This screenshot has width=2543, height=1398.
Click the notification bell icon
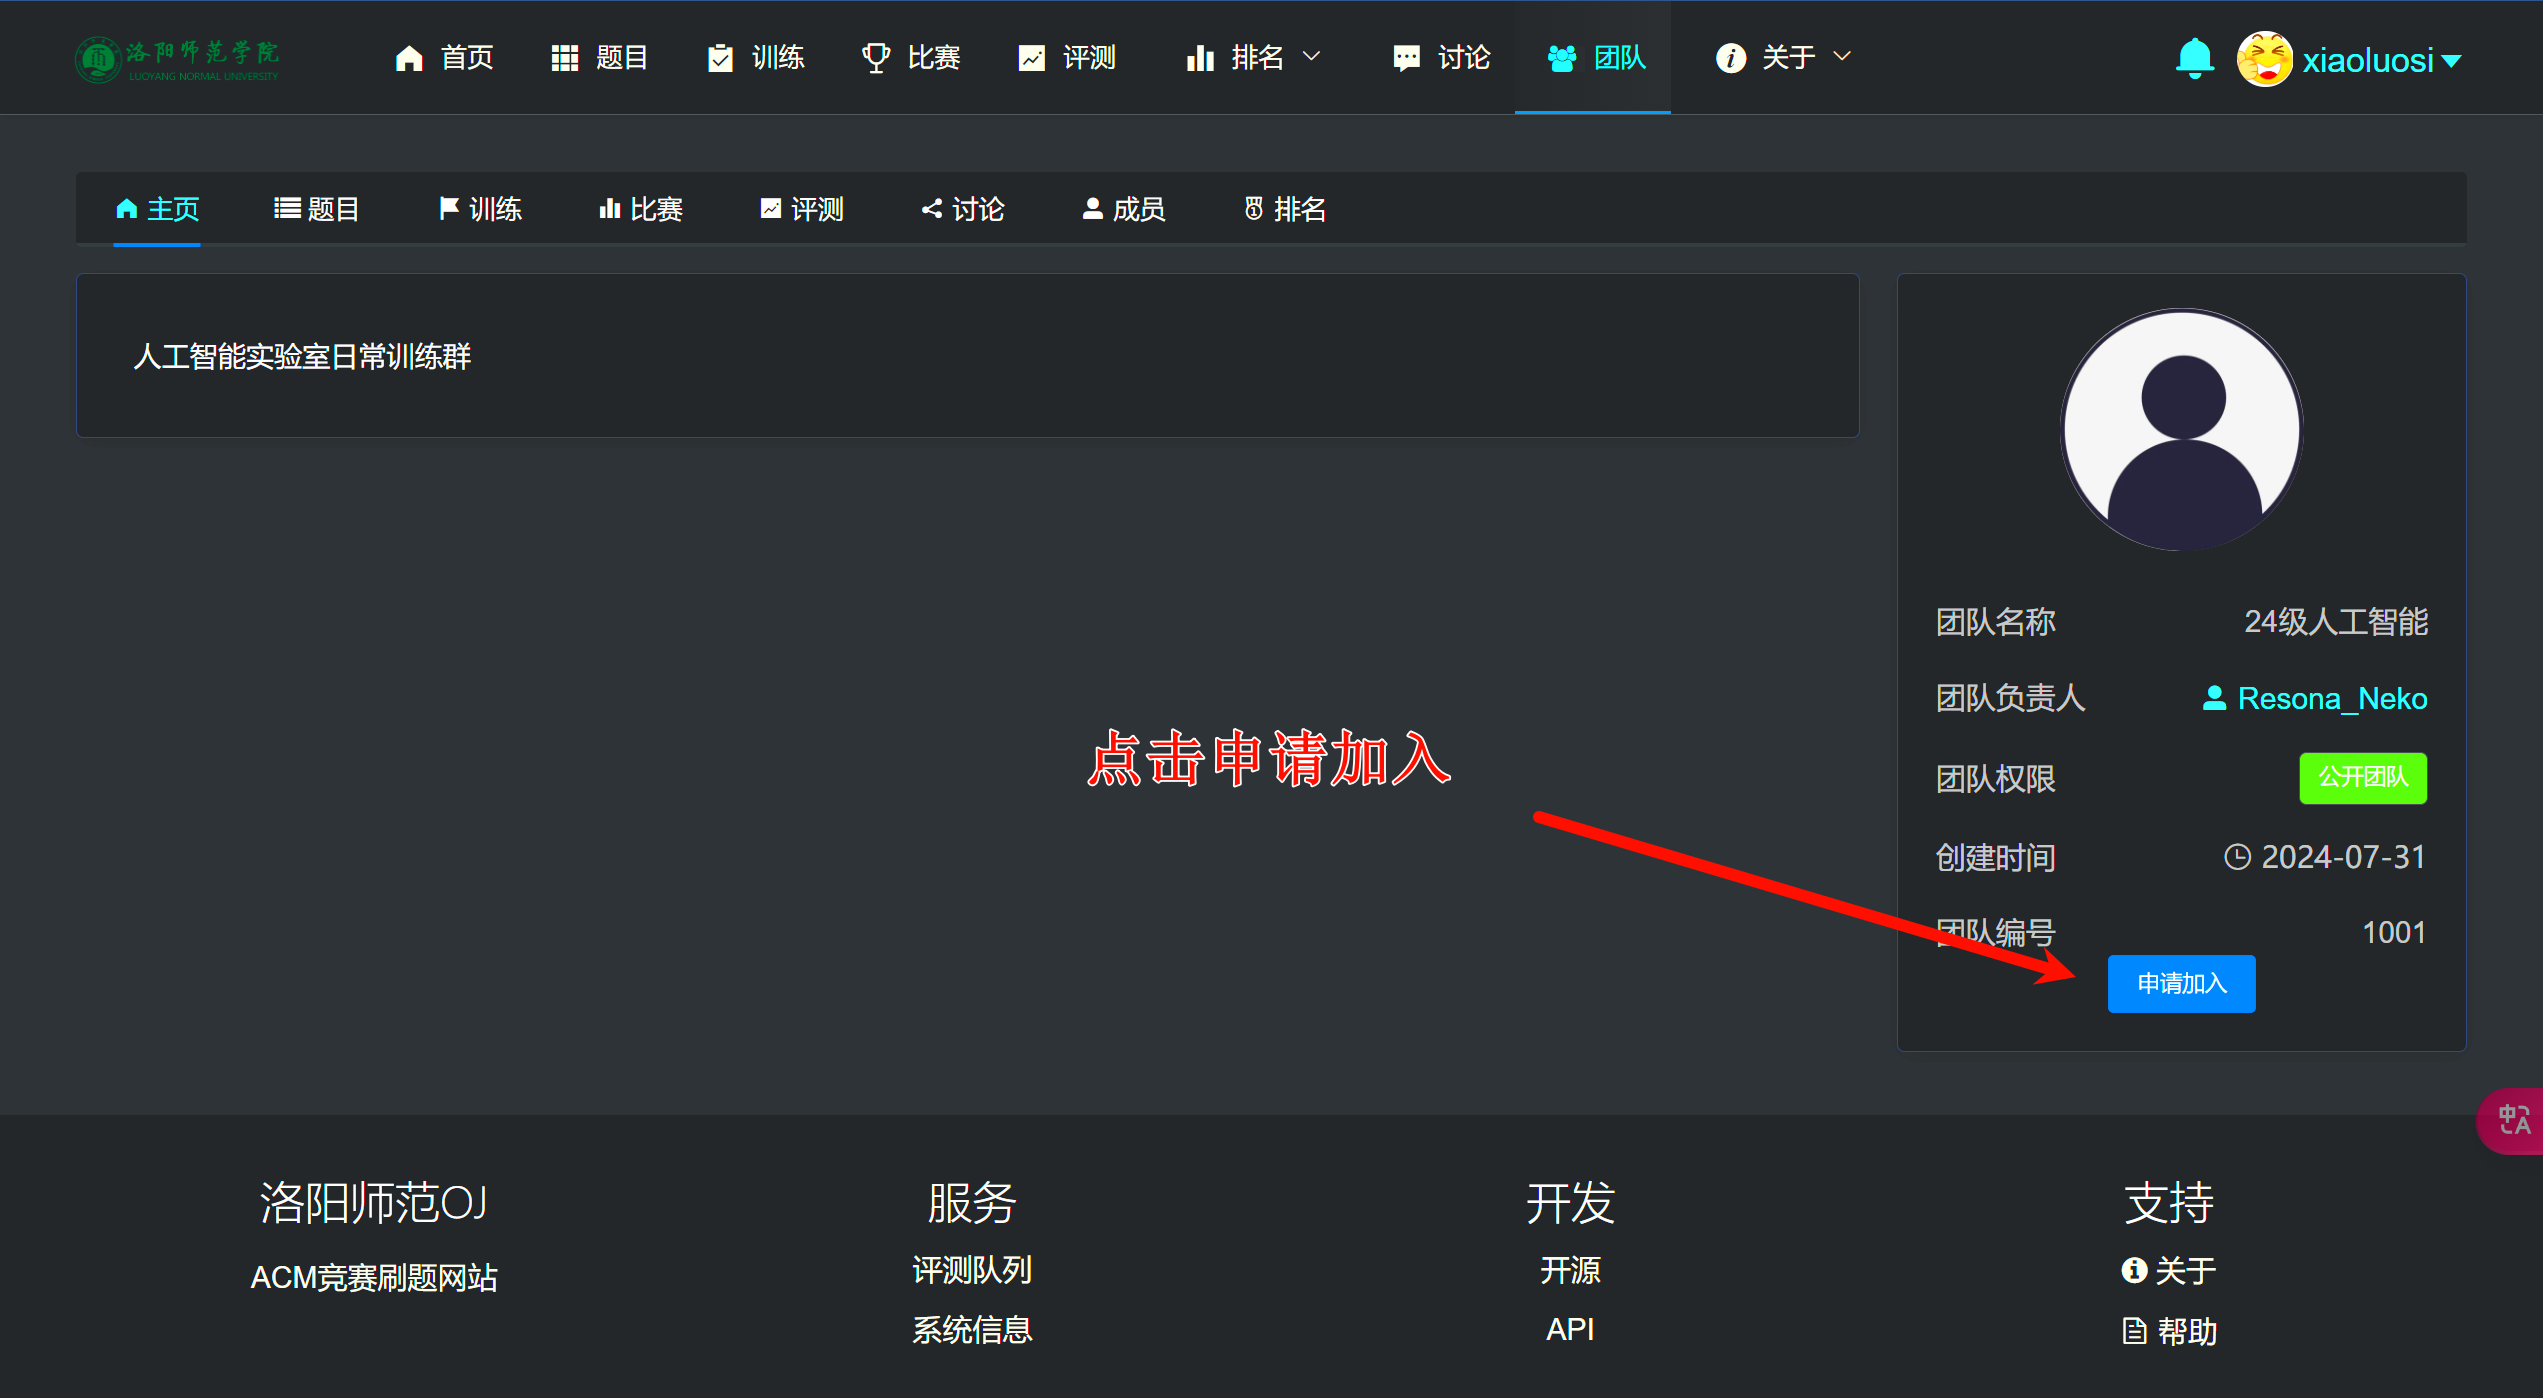click(x=2194, y=58)
